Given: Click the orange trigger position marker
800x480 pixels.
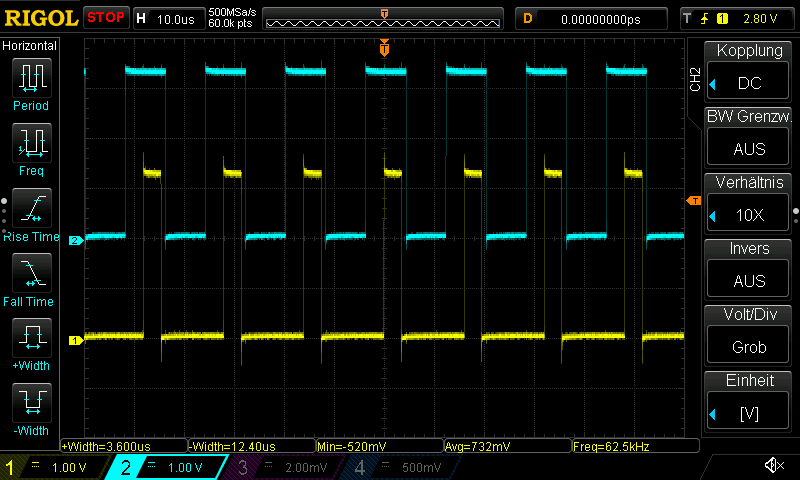Looking at the screenshot, I should coord(384,48).
